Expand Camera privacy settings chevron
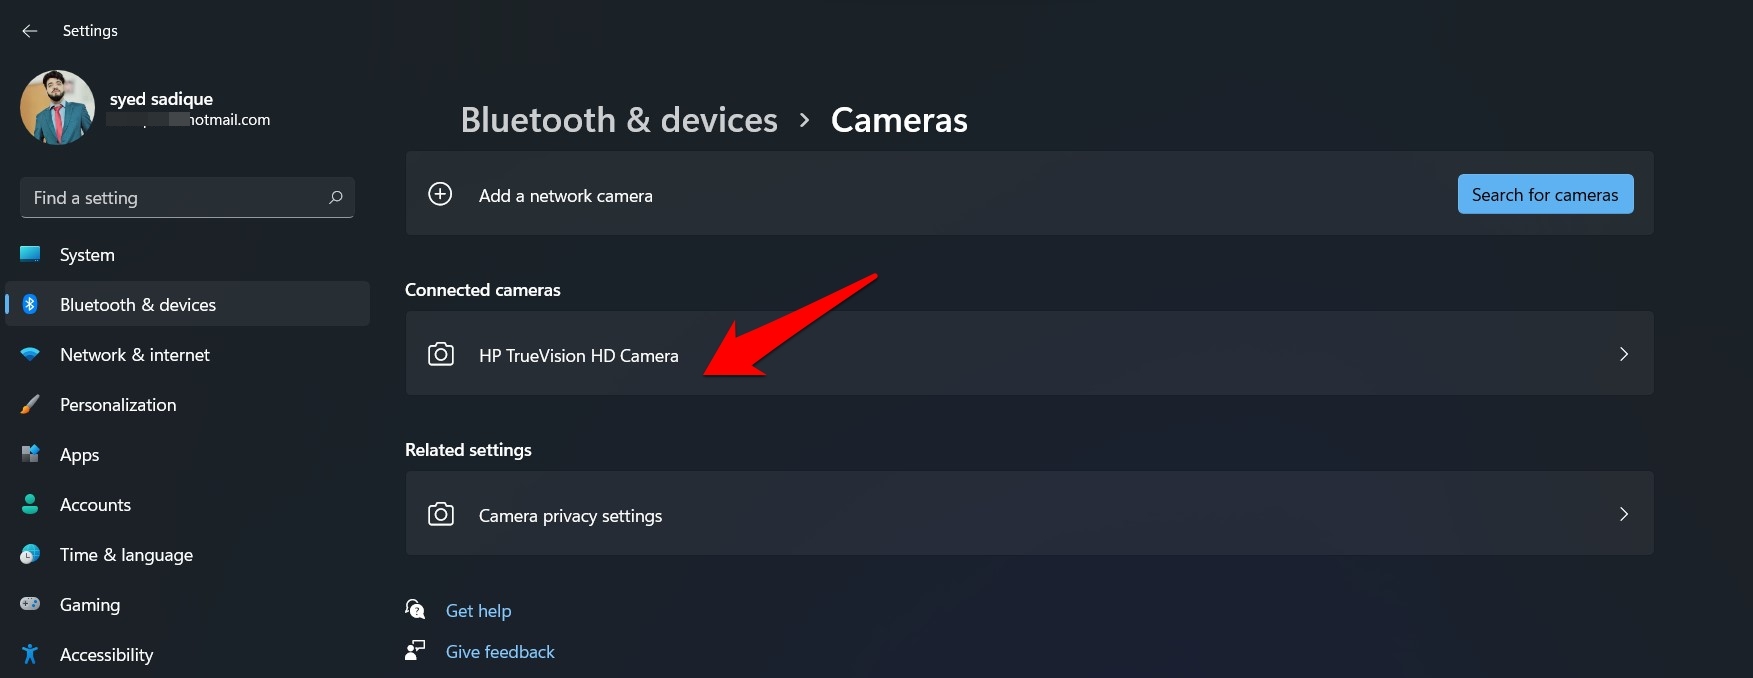Screen dimensions: 1753x678 1623,514
